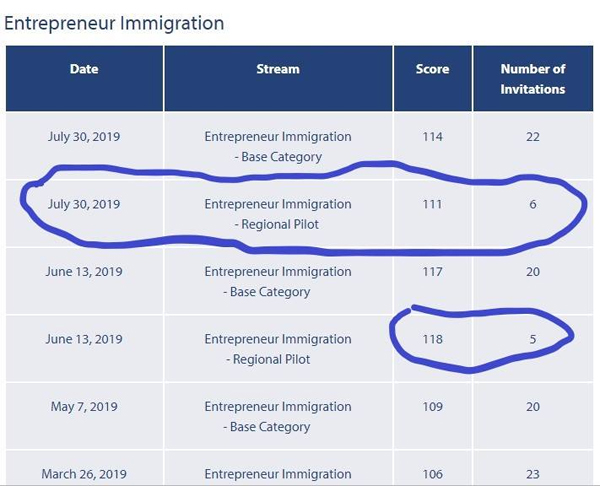The image size is (600, 486).
Task: Click the May 7, 2019 date cell
Action: 84,407
